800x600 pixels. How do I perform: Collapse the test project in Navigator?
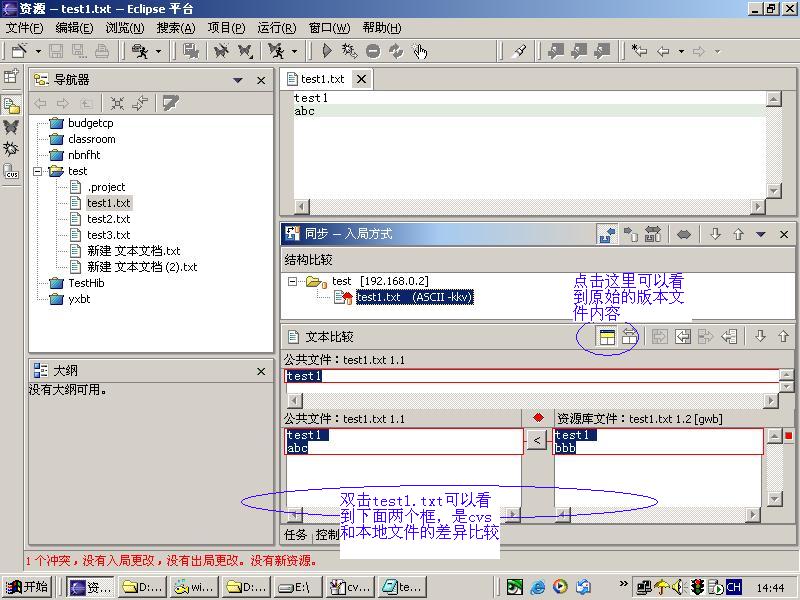[x=37, y=171]
